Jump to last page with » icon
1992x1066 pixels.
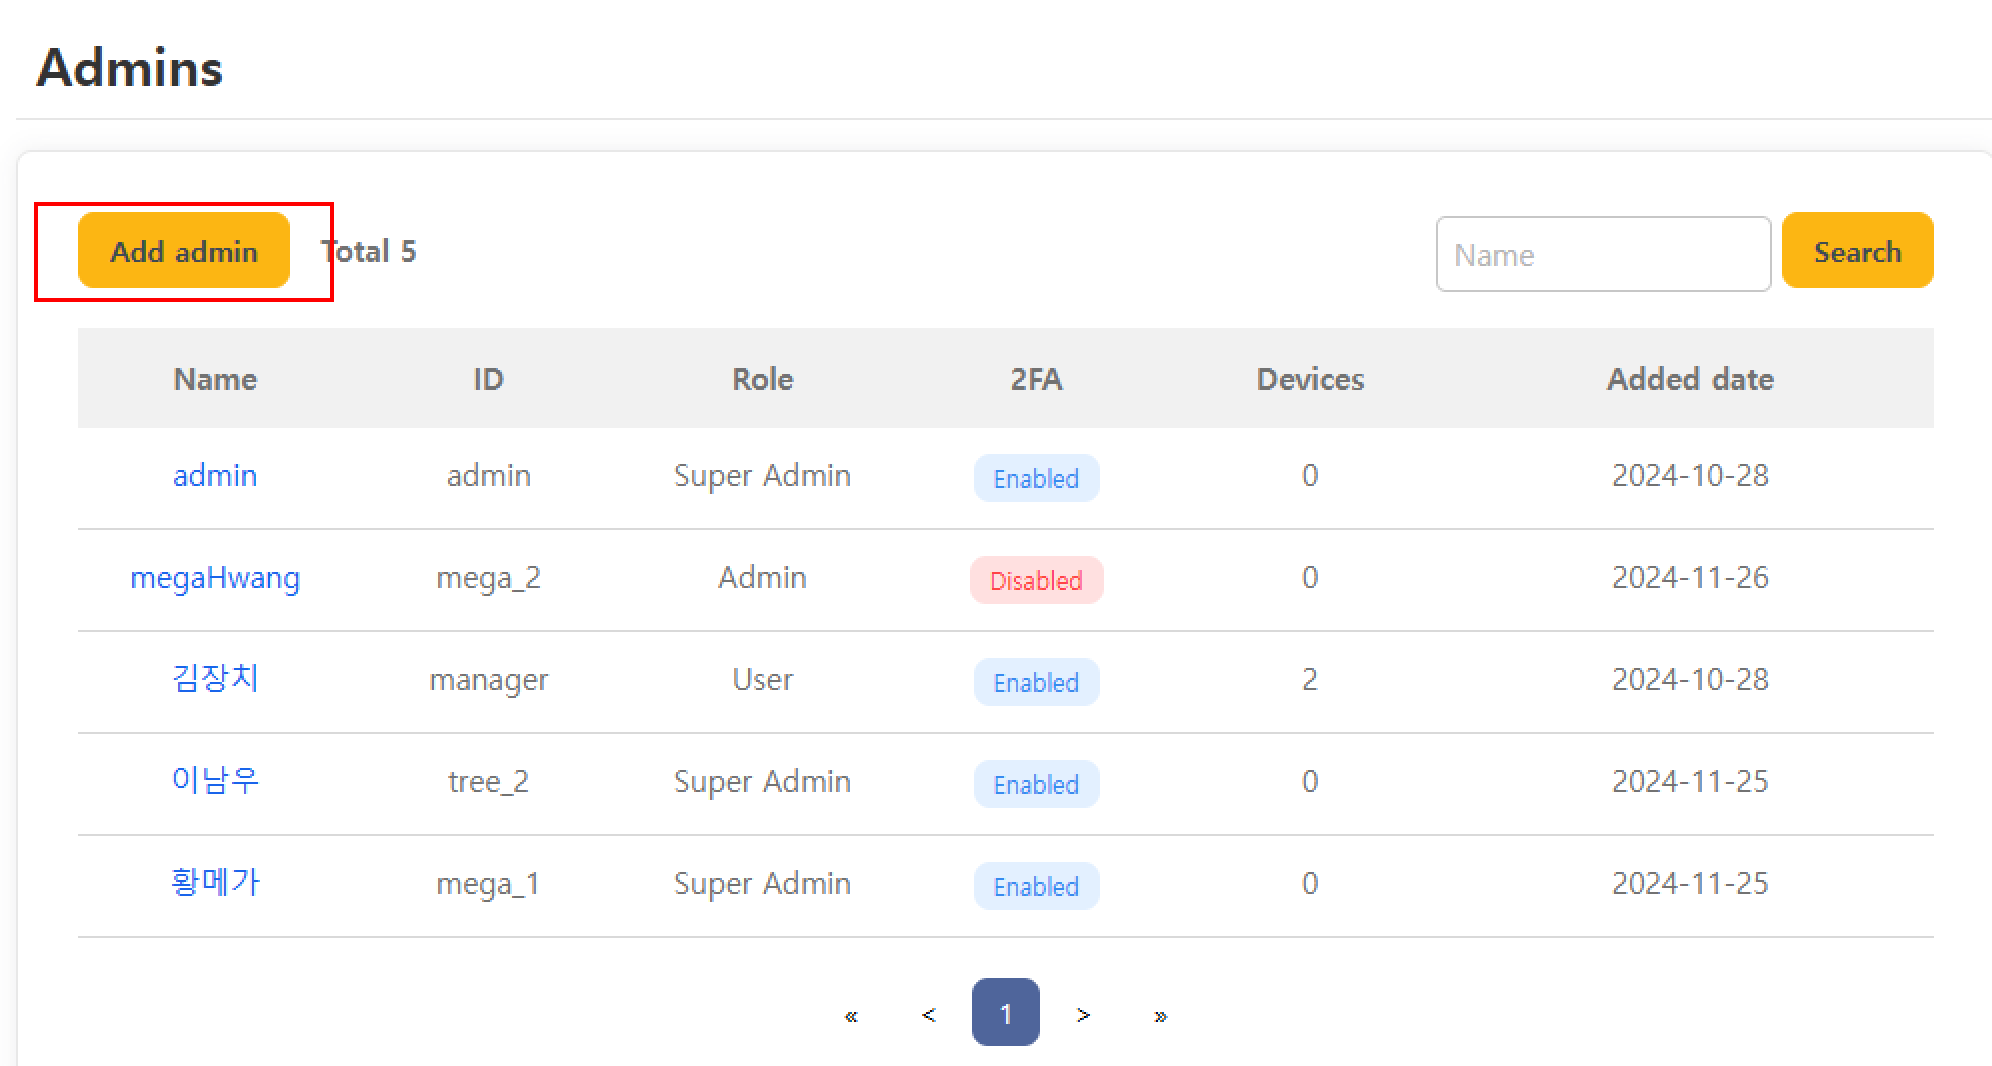1160,1015
